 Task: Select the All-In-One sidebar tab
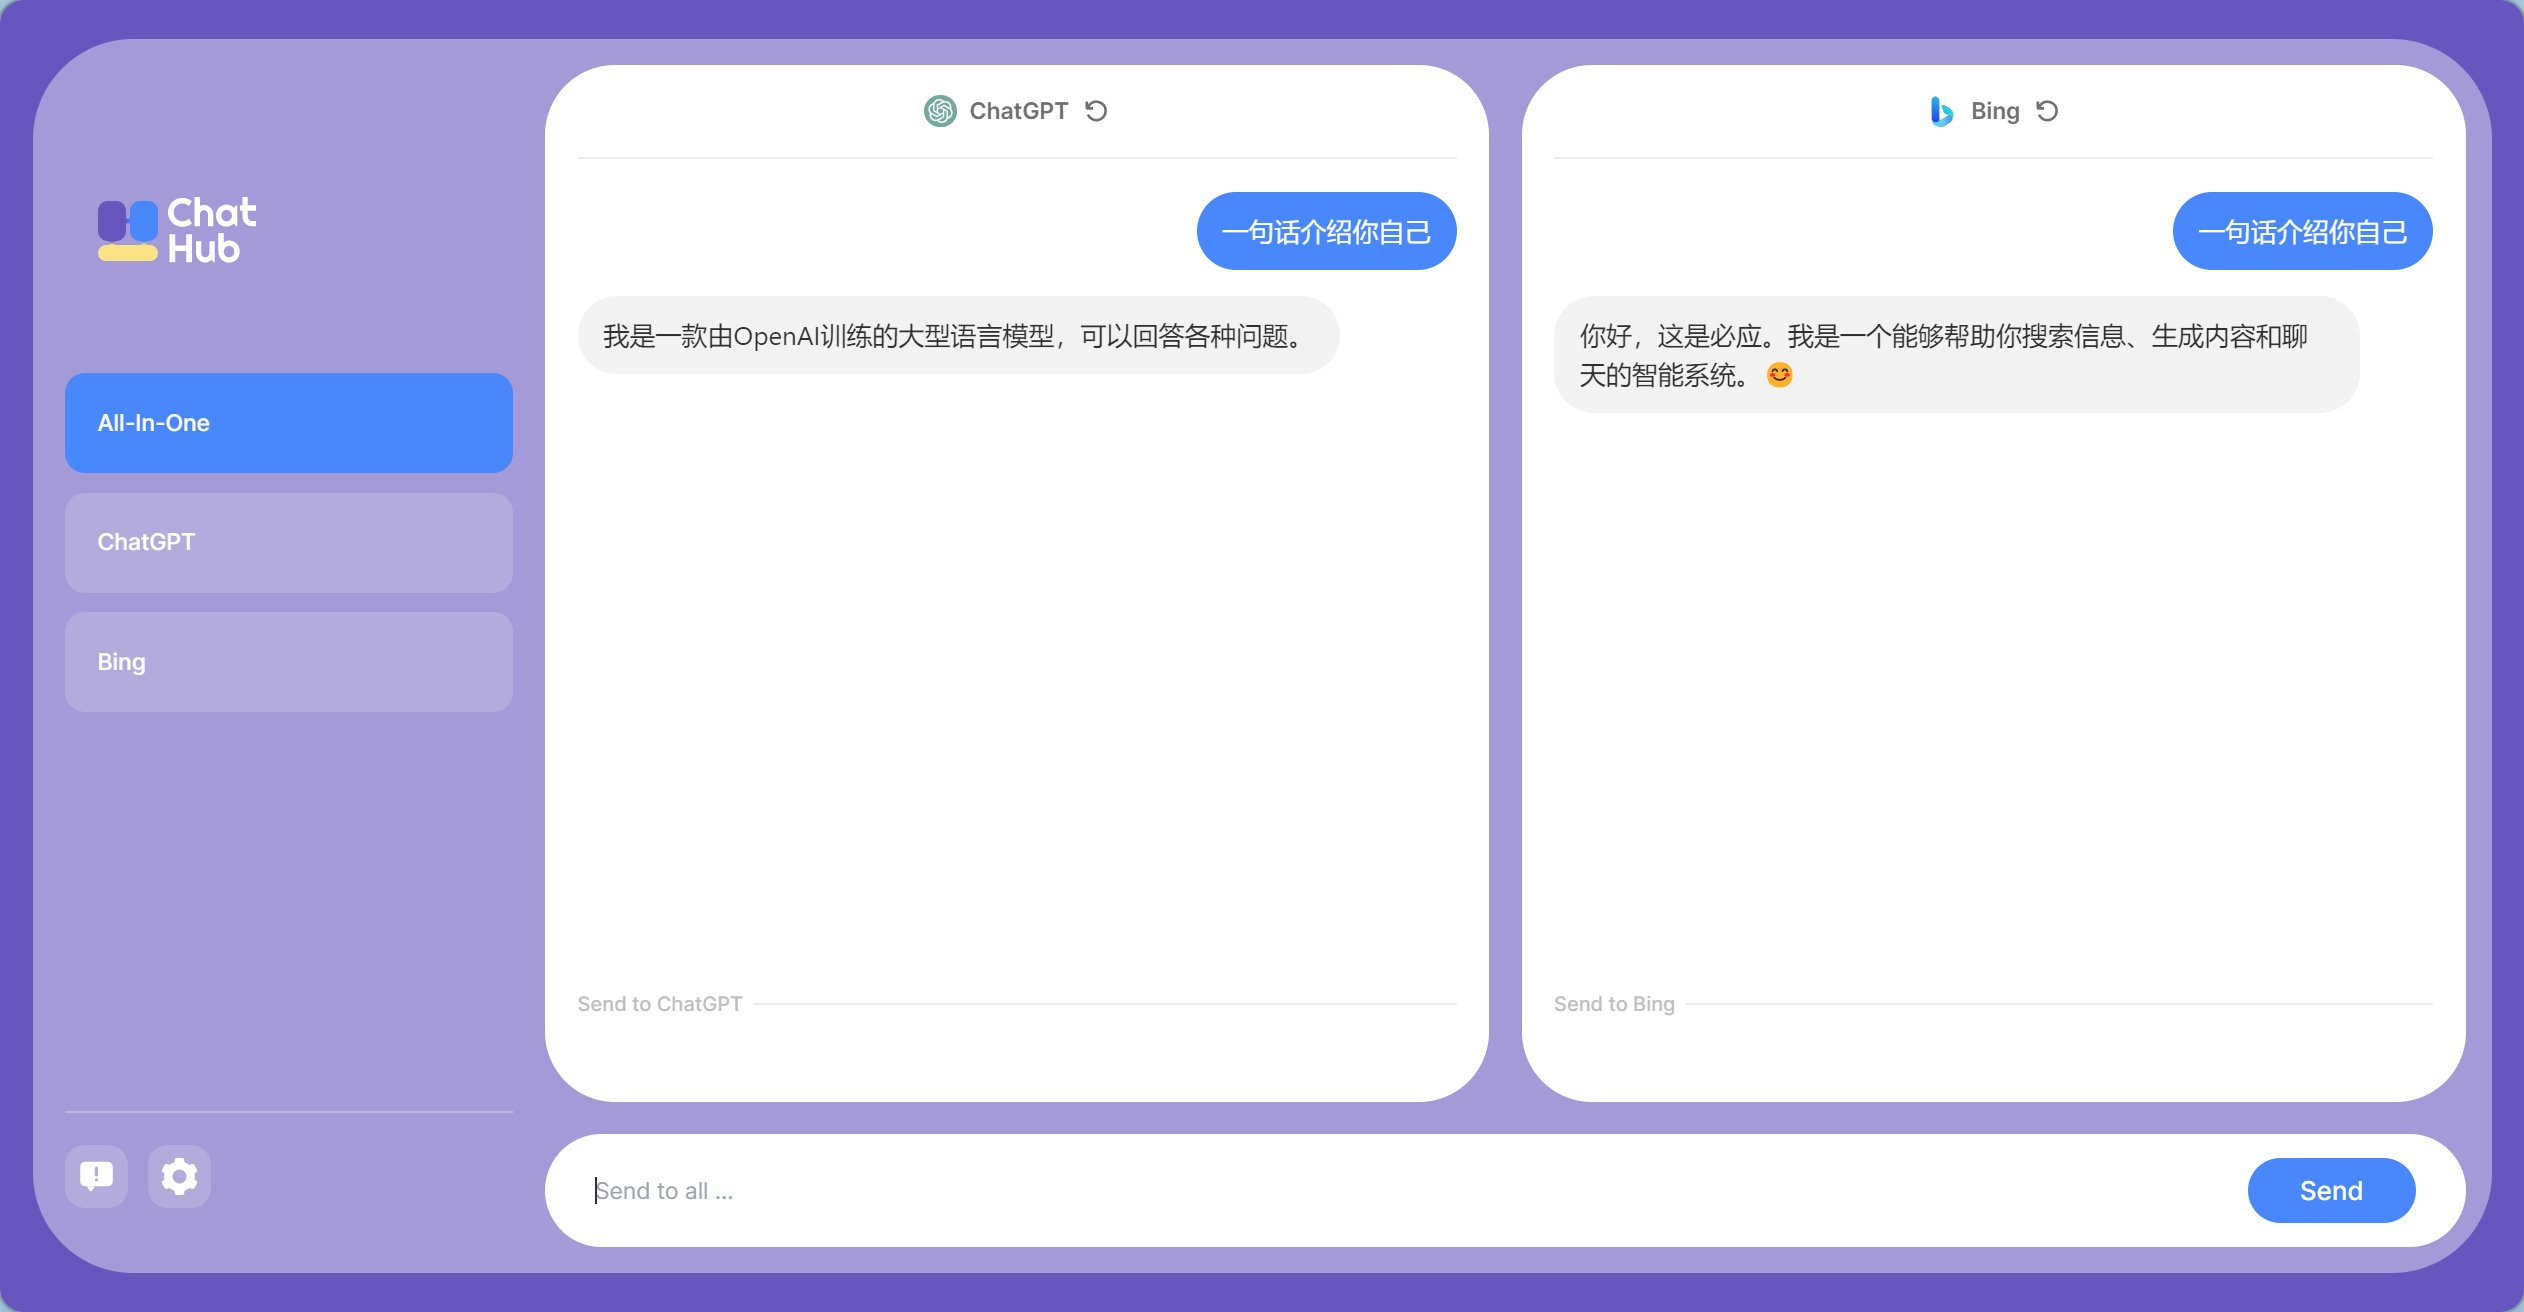coord(289,423)
